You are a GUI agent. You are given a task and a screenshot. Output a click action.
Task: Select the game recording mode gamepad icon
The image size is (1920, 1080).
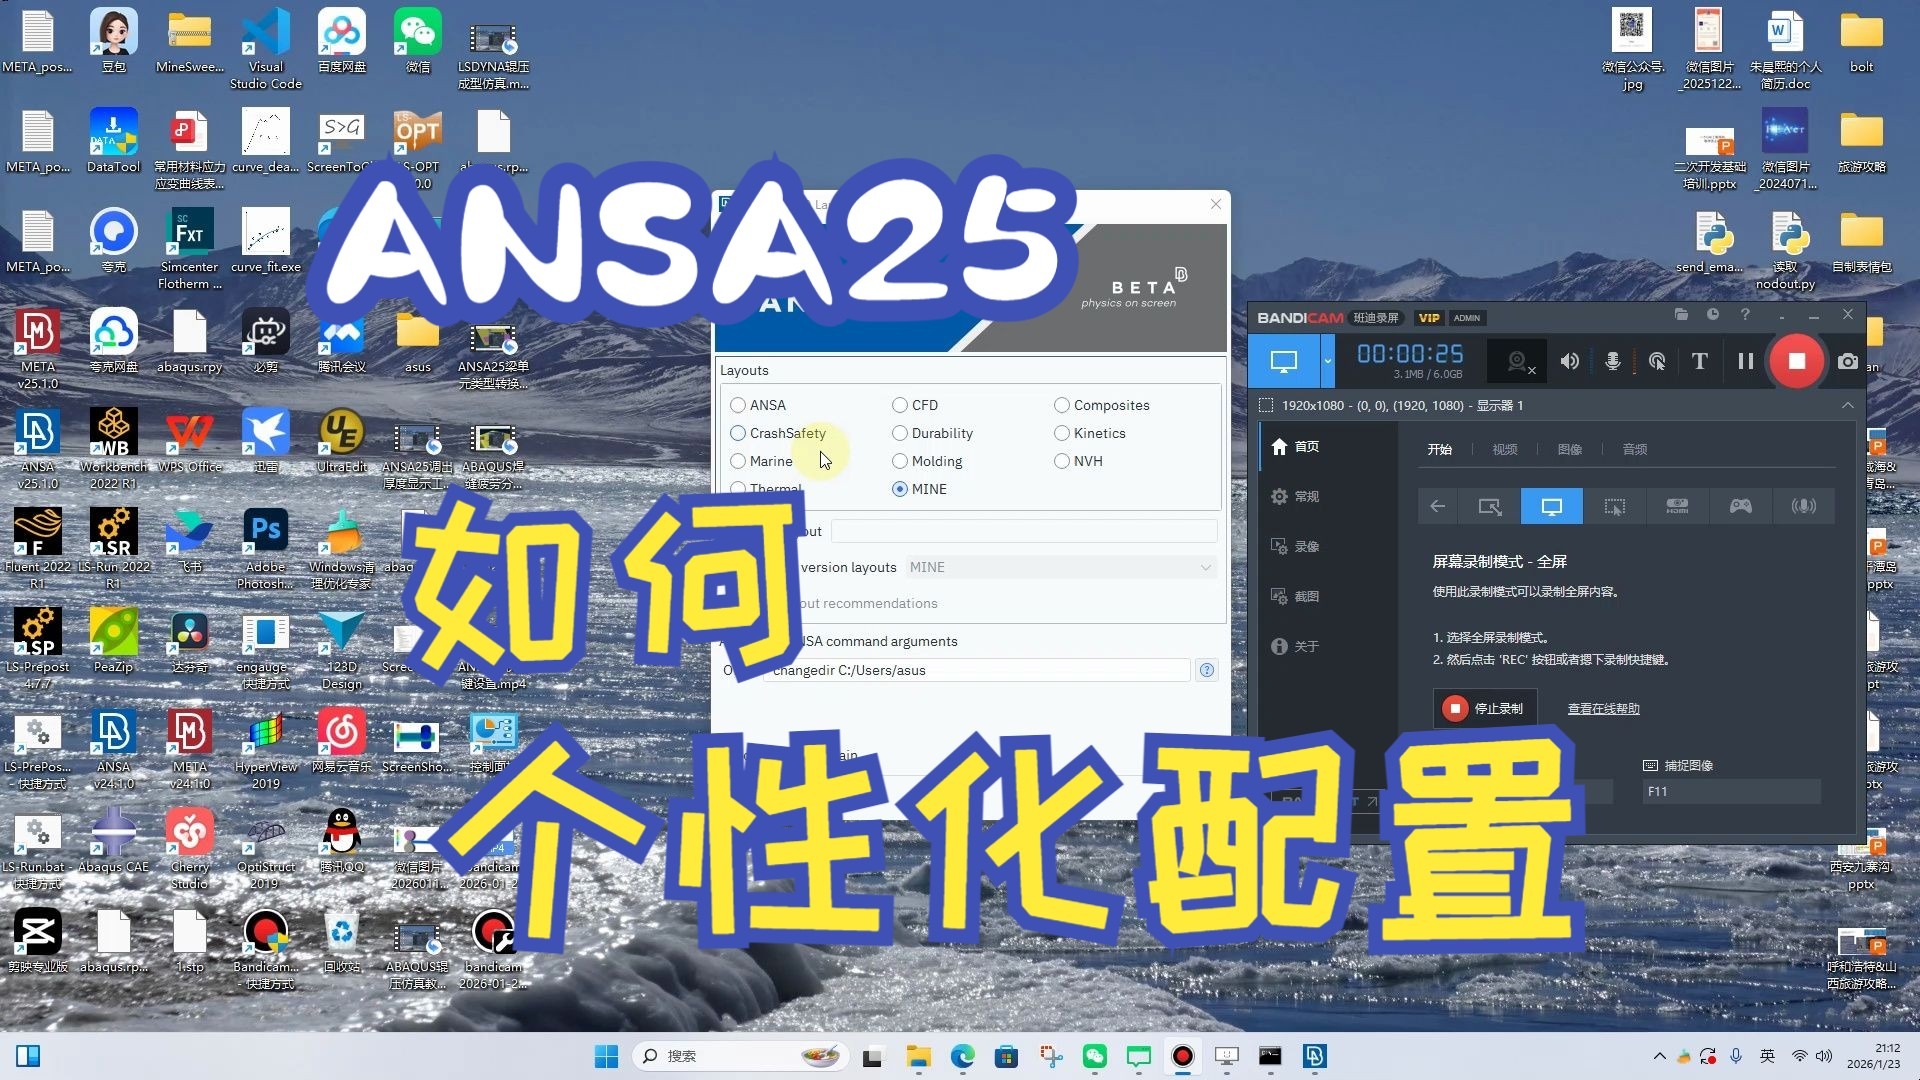pos(1740,506)
